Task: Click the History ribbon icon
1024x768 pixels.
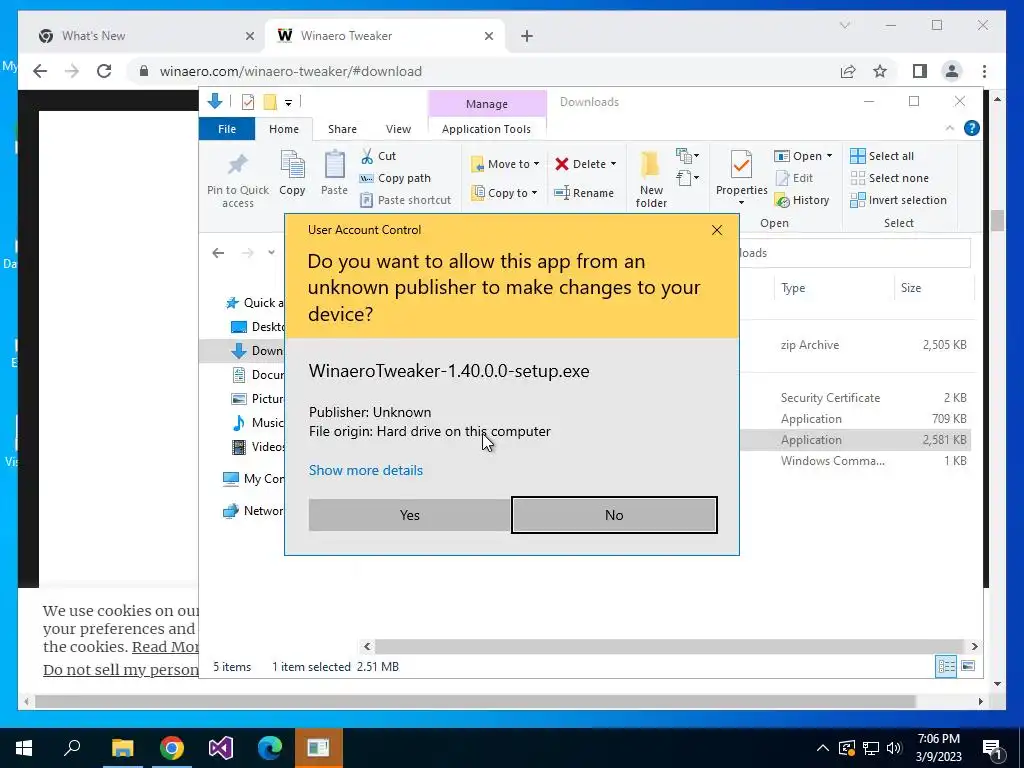Action: click(x=782, y=200)
